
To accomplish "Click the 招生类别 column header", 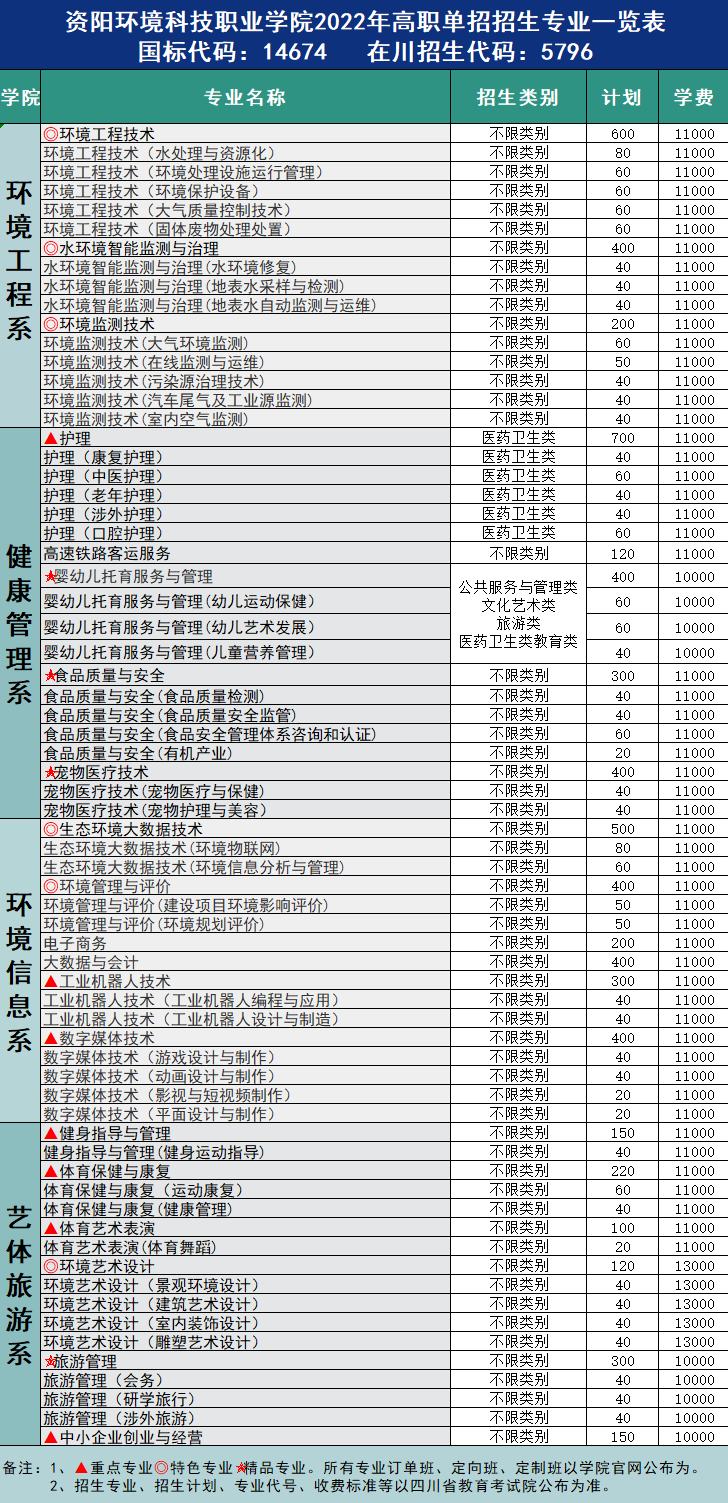I will point(518,97).
